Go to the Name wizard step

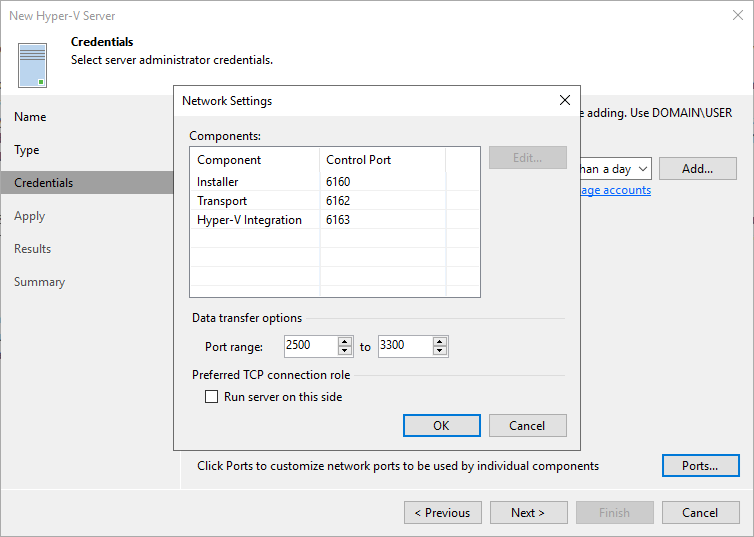[30, 117]
